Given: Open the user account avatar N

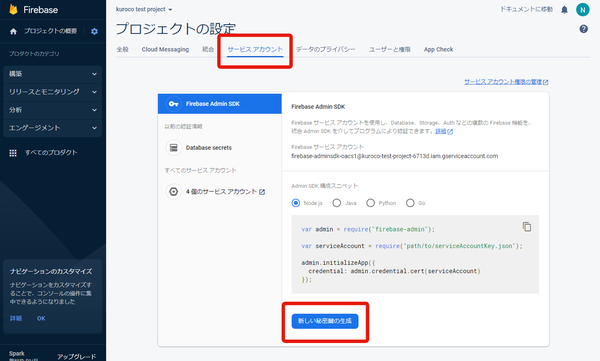Looking at the screenshot, I should (x=582, y=10).
